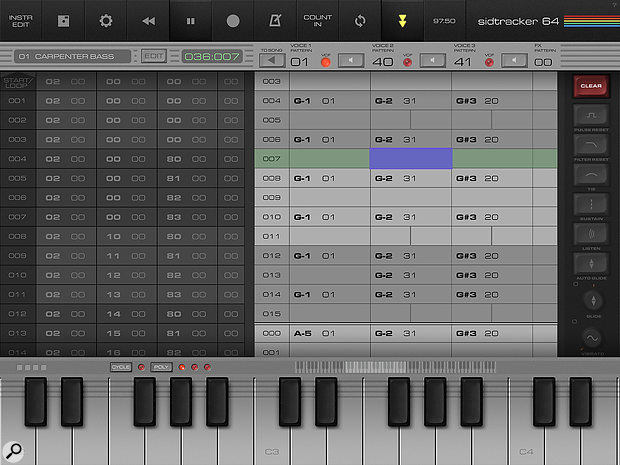The width and height of the screenshot is (620, 465).
Task: Select value 10 in song row 008
Action: pyautogui.click(x=113, y=236)
